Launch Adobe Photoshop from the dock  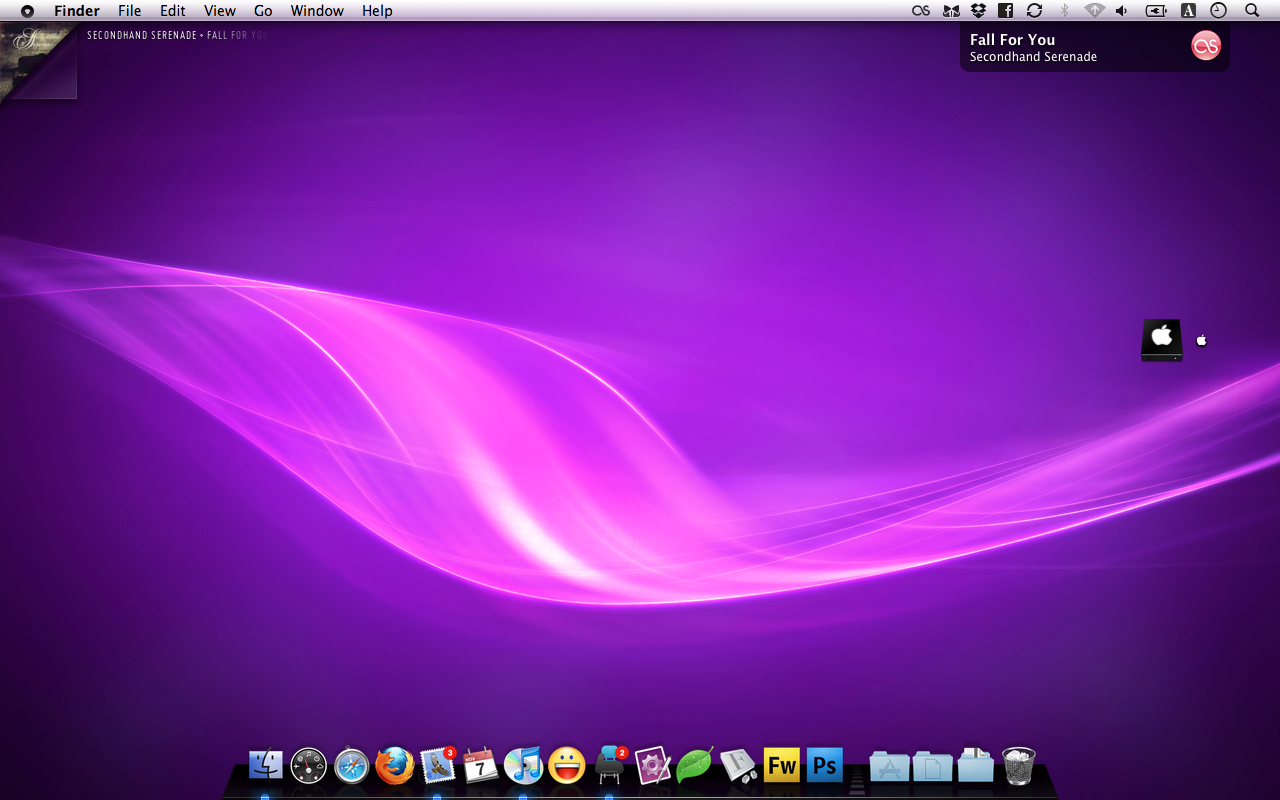(824, 766)
